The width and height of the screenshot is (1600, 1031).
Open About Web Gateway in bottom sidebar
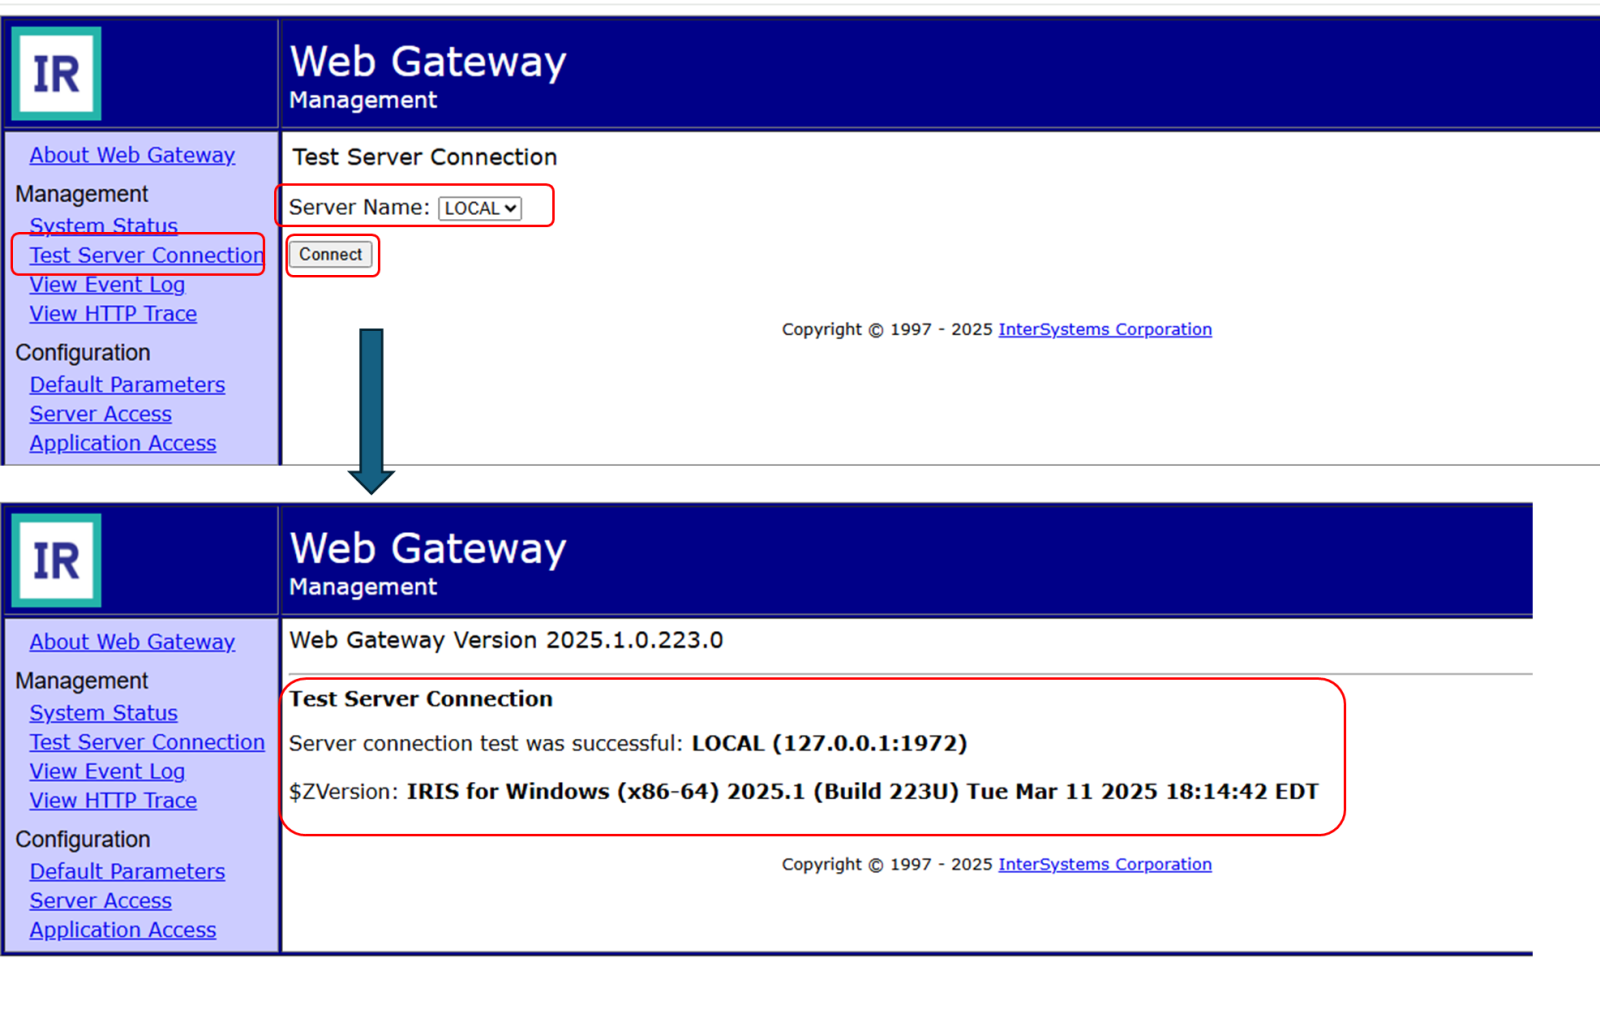click(132, 642)
